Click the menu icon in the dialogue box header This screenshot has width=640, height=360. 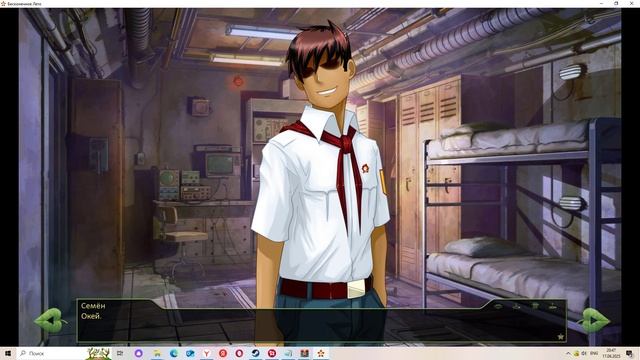click(x=535, y=306)
